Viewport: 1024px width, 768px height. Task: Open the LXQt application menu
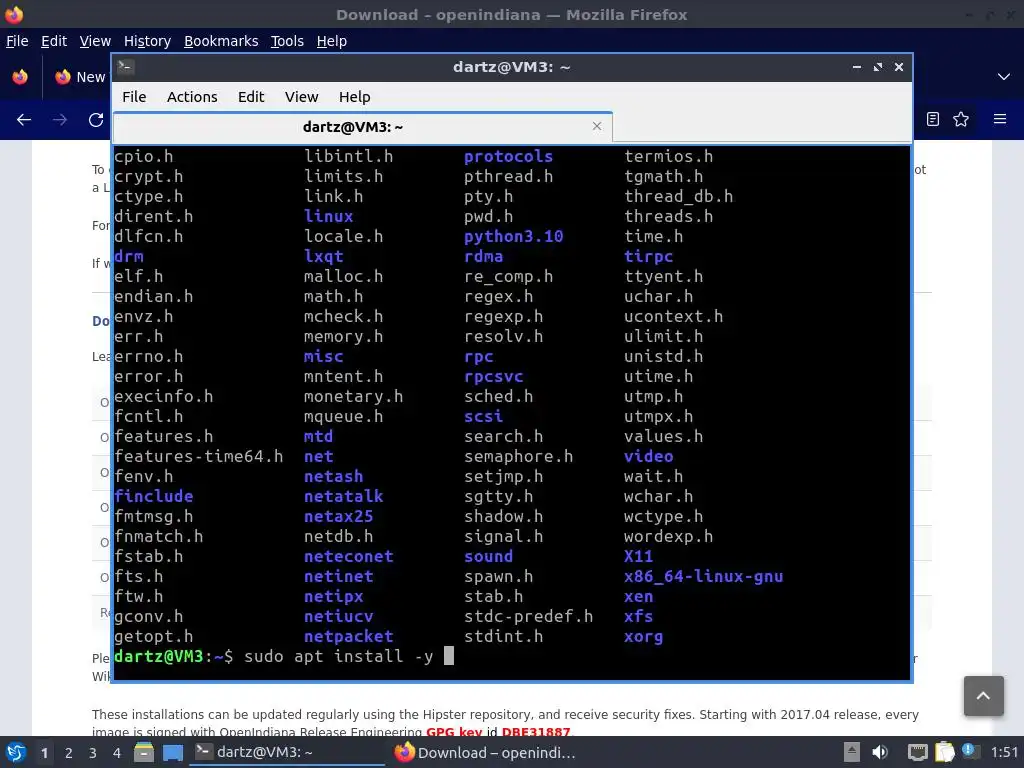pos(16,752)
